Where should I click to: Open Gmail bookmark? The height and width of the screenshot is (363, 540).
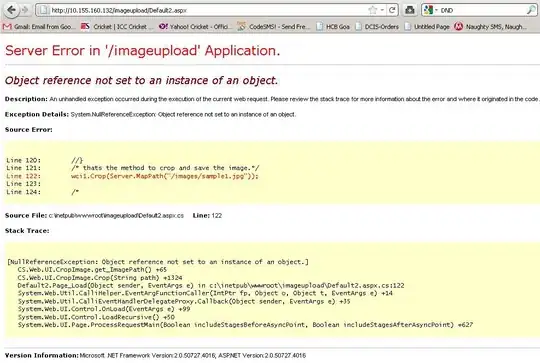[39, 27]
